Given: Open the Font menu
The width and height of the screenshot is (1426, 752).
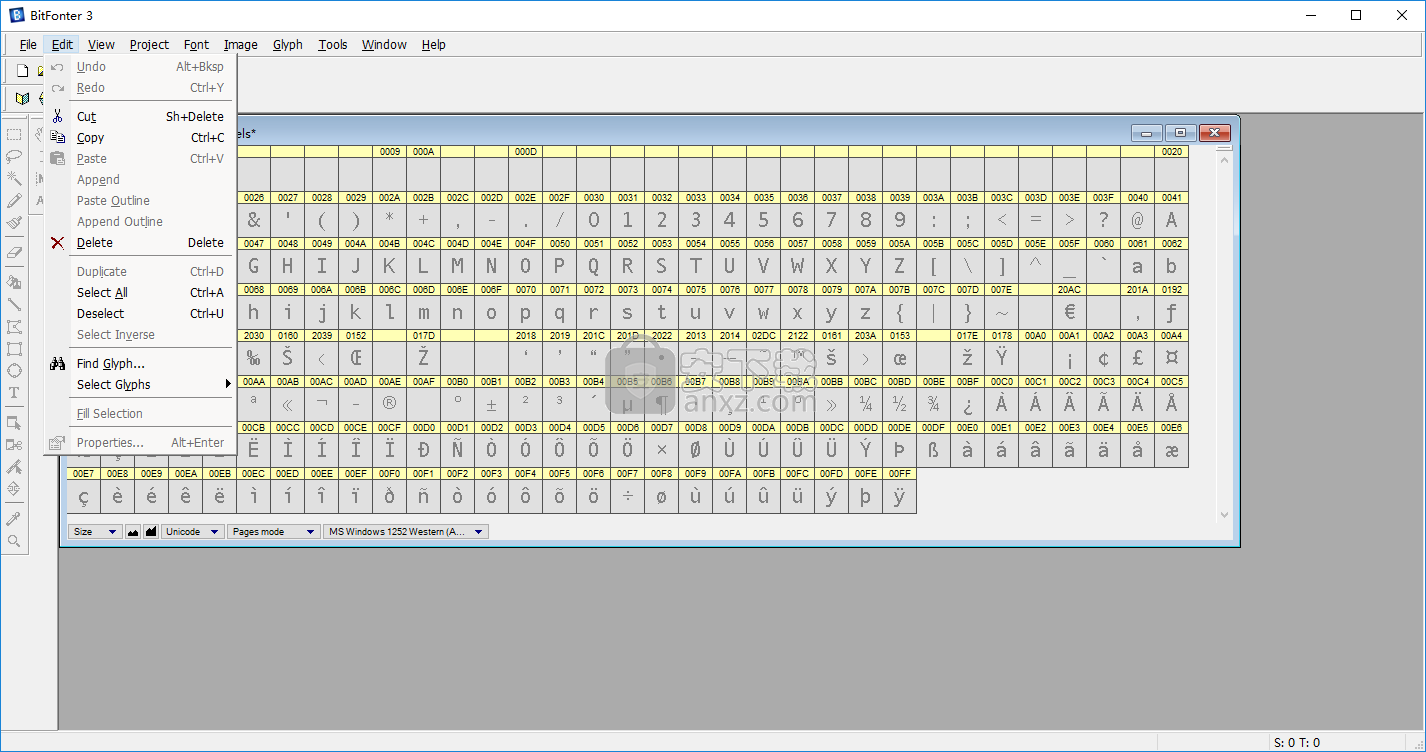Looking at the screenshot, I should click(x=196, y=44).
